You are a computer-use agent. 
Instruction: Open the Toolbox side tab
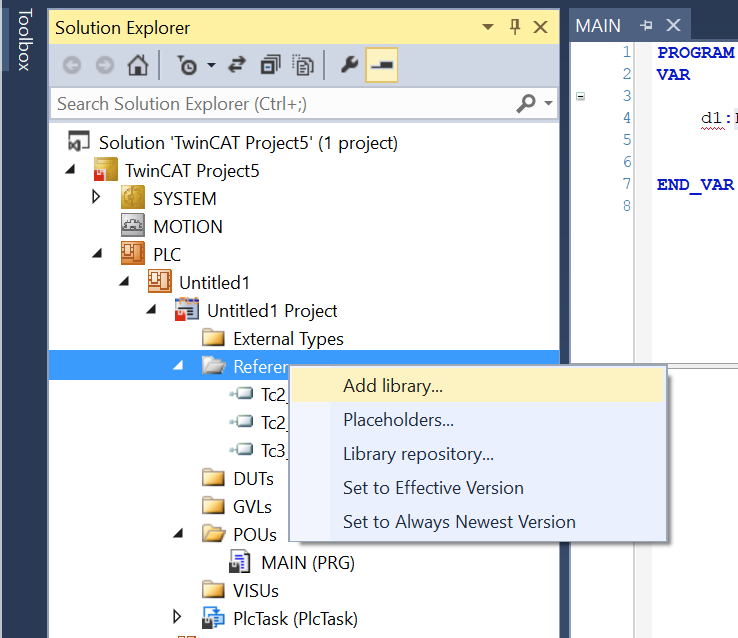coord(24,40)
